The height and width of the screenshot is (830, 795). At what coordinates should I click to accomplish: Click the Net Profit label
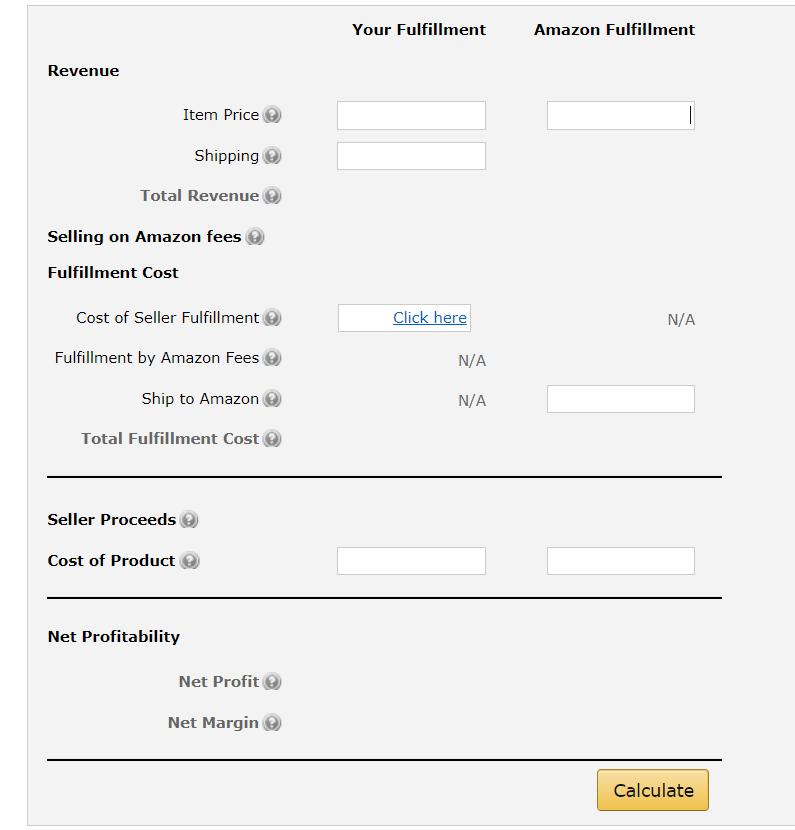click(219, 682)
